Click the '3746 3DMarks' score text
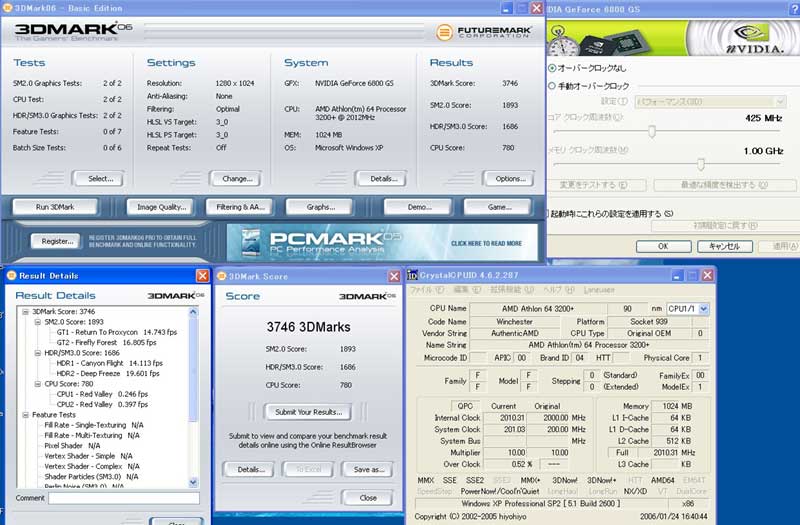 coord(308,327)
